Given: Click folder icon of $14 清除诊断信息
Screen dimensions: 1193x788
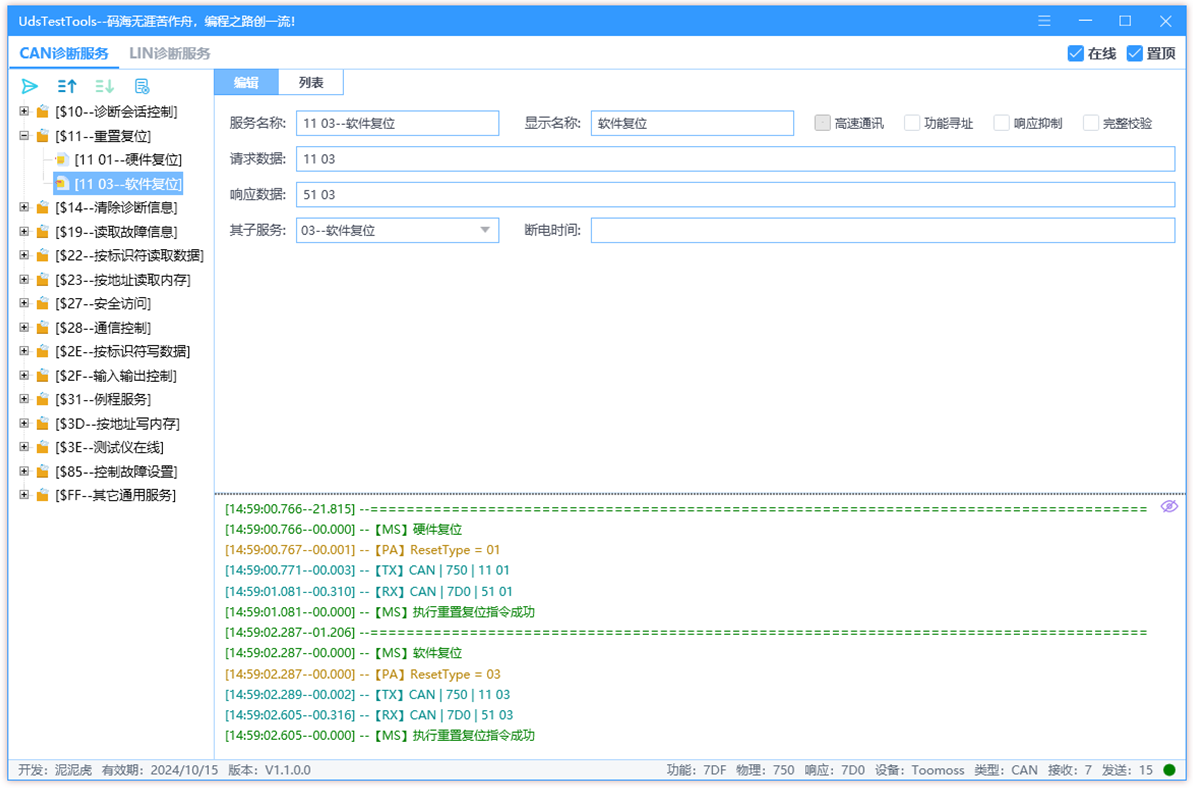Looking at the screenshot, I should 43,208.
